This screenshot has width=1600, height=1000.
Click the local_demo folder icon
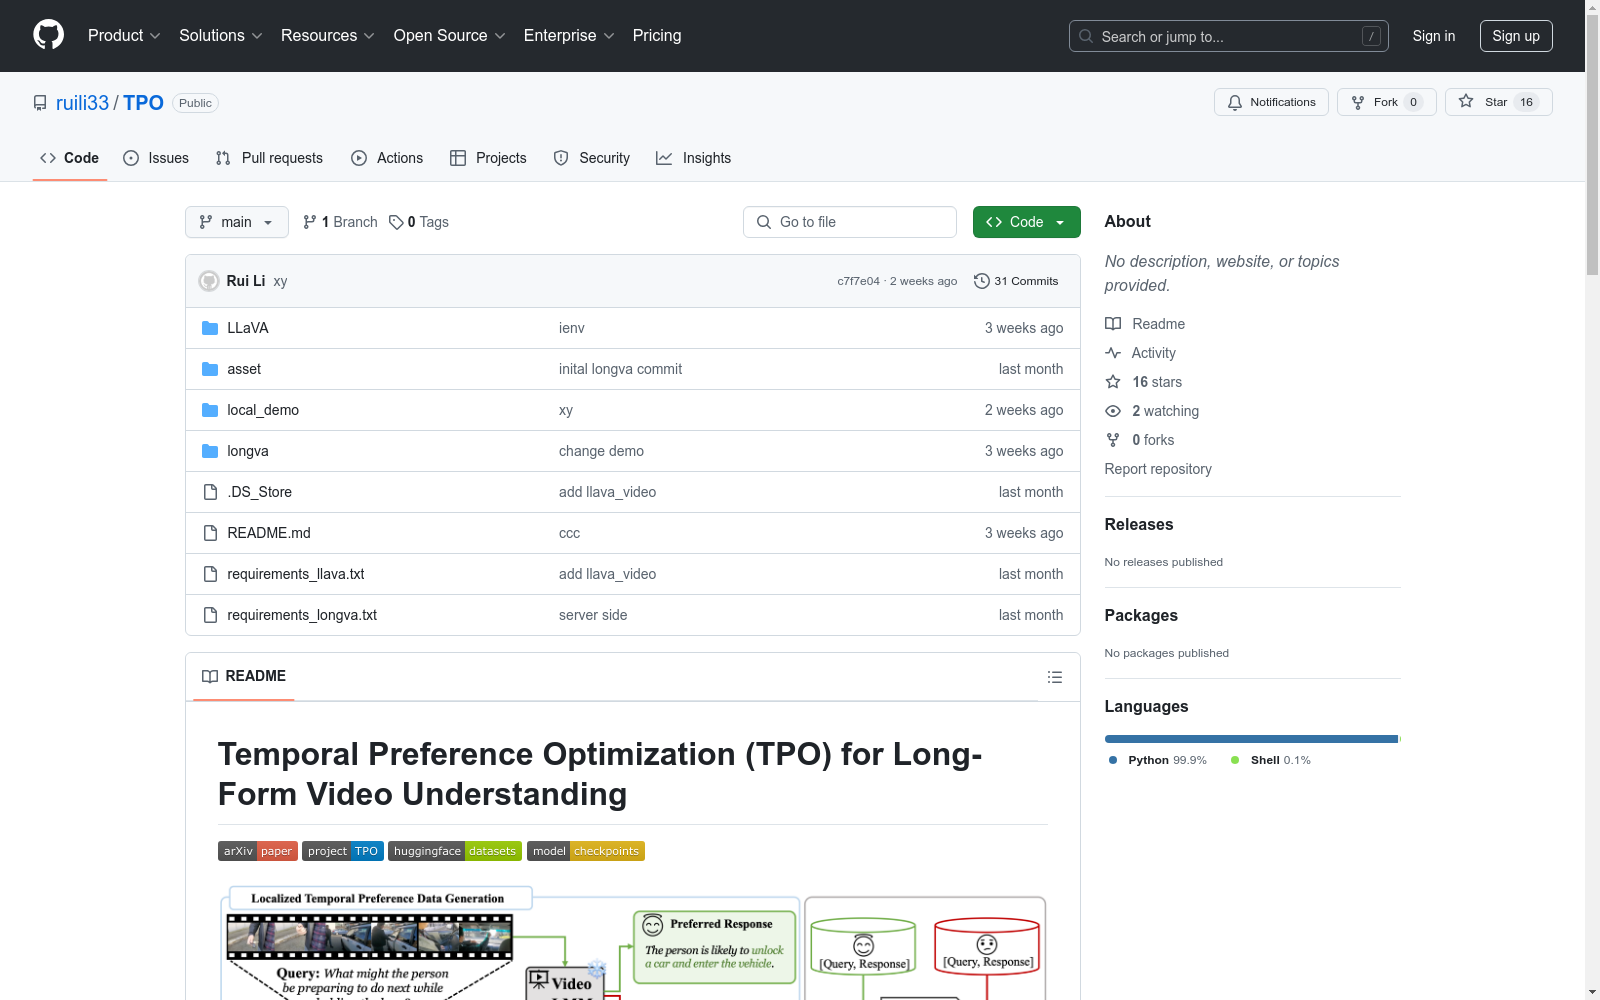point(210,410)
